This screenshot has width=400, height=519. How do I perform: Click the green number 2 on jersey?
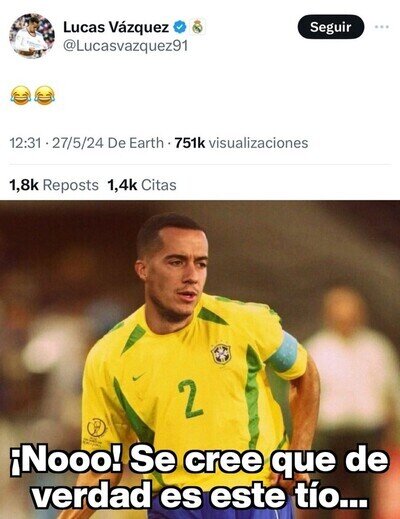(x=190, y=399)
